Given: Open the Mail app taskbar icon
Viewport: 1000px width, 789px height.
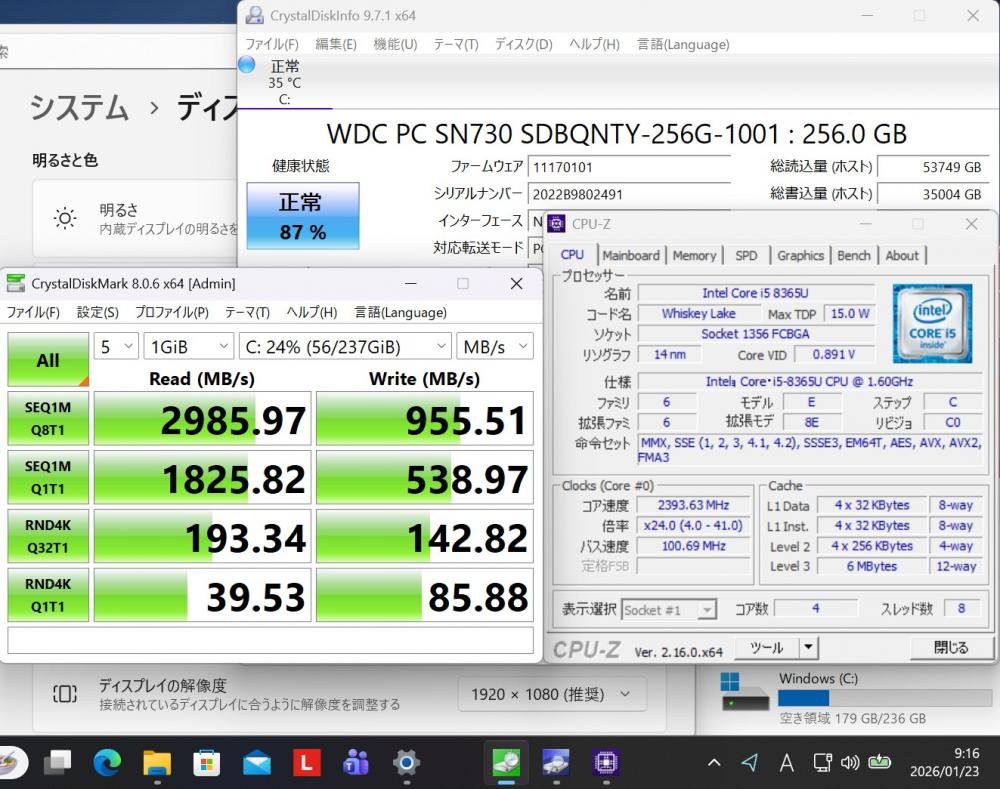Looking at the screenshot, I should [x=256, y=763].
